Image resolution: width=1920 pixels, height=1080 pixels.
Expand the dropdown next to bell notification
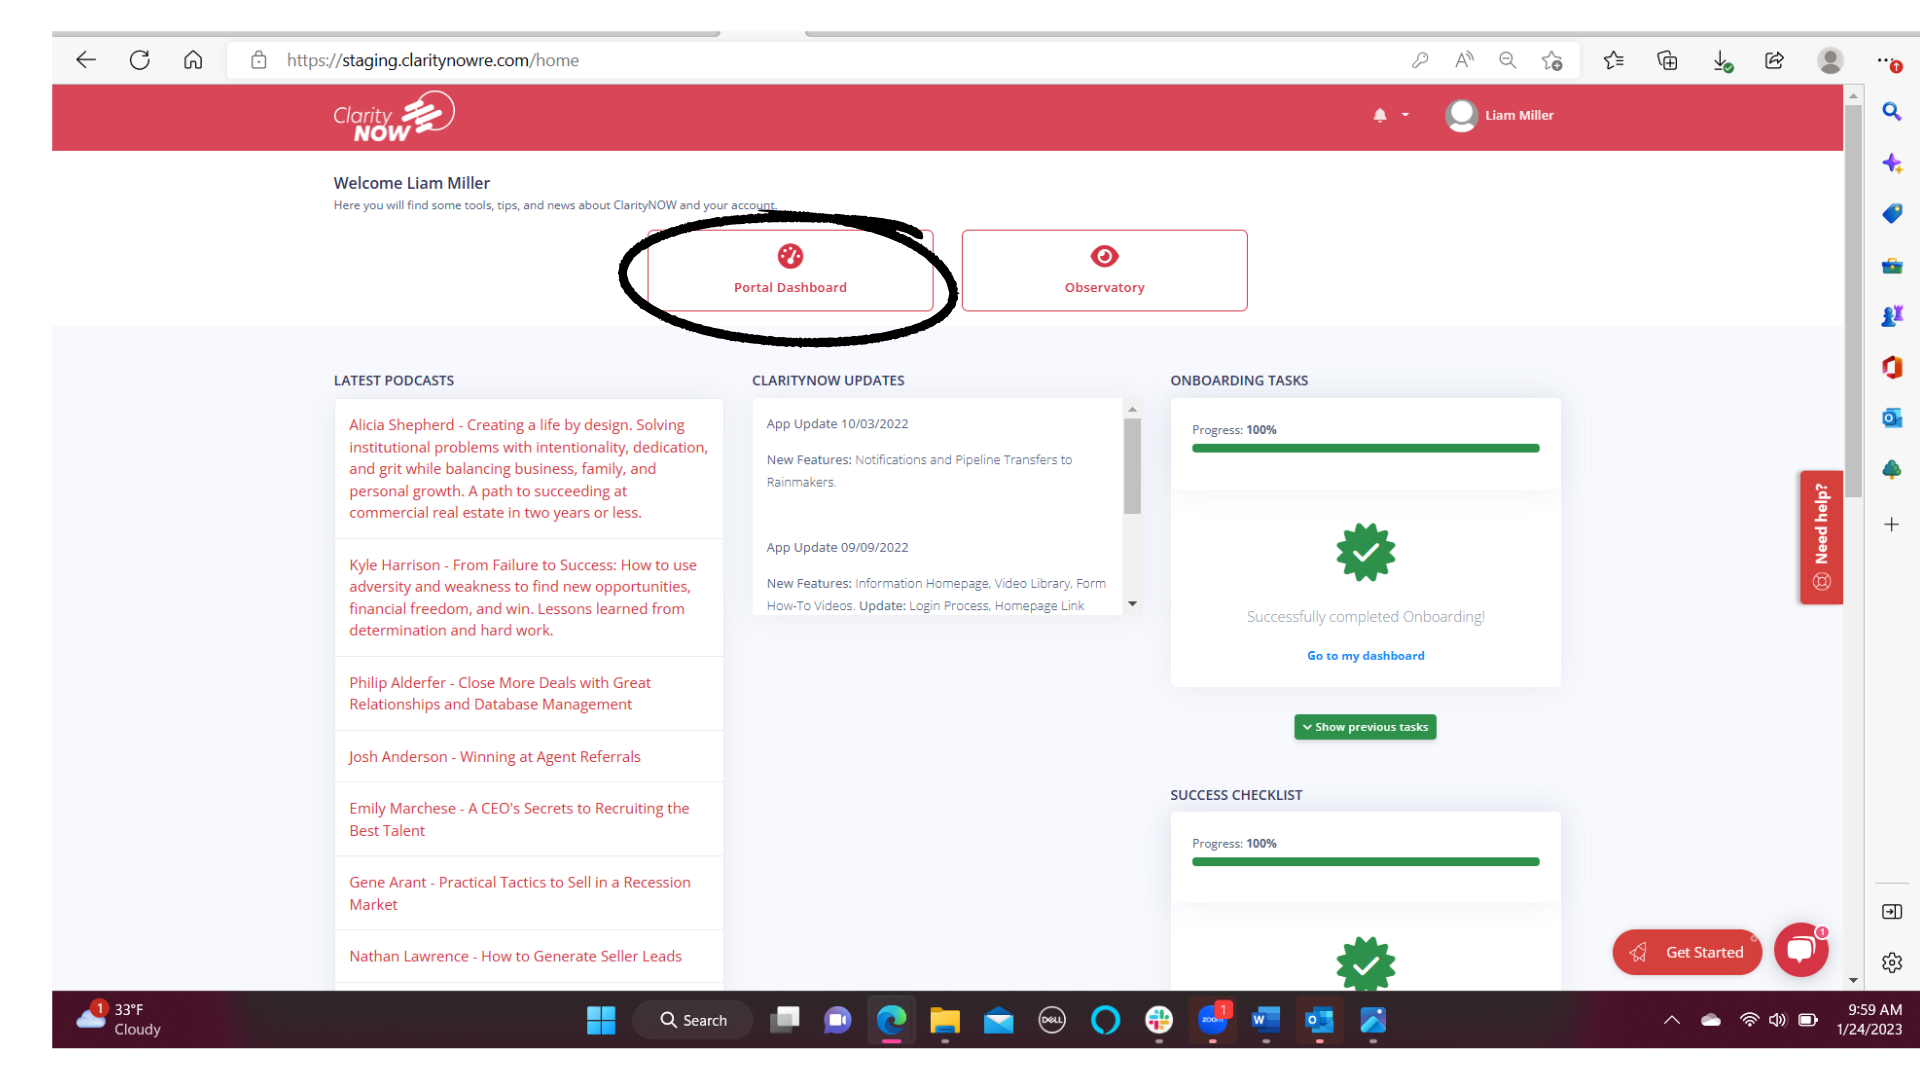(x=1406, y=117)
